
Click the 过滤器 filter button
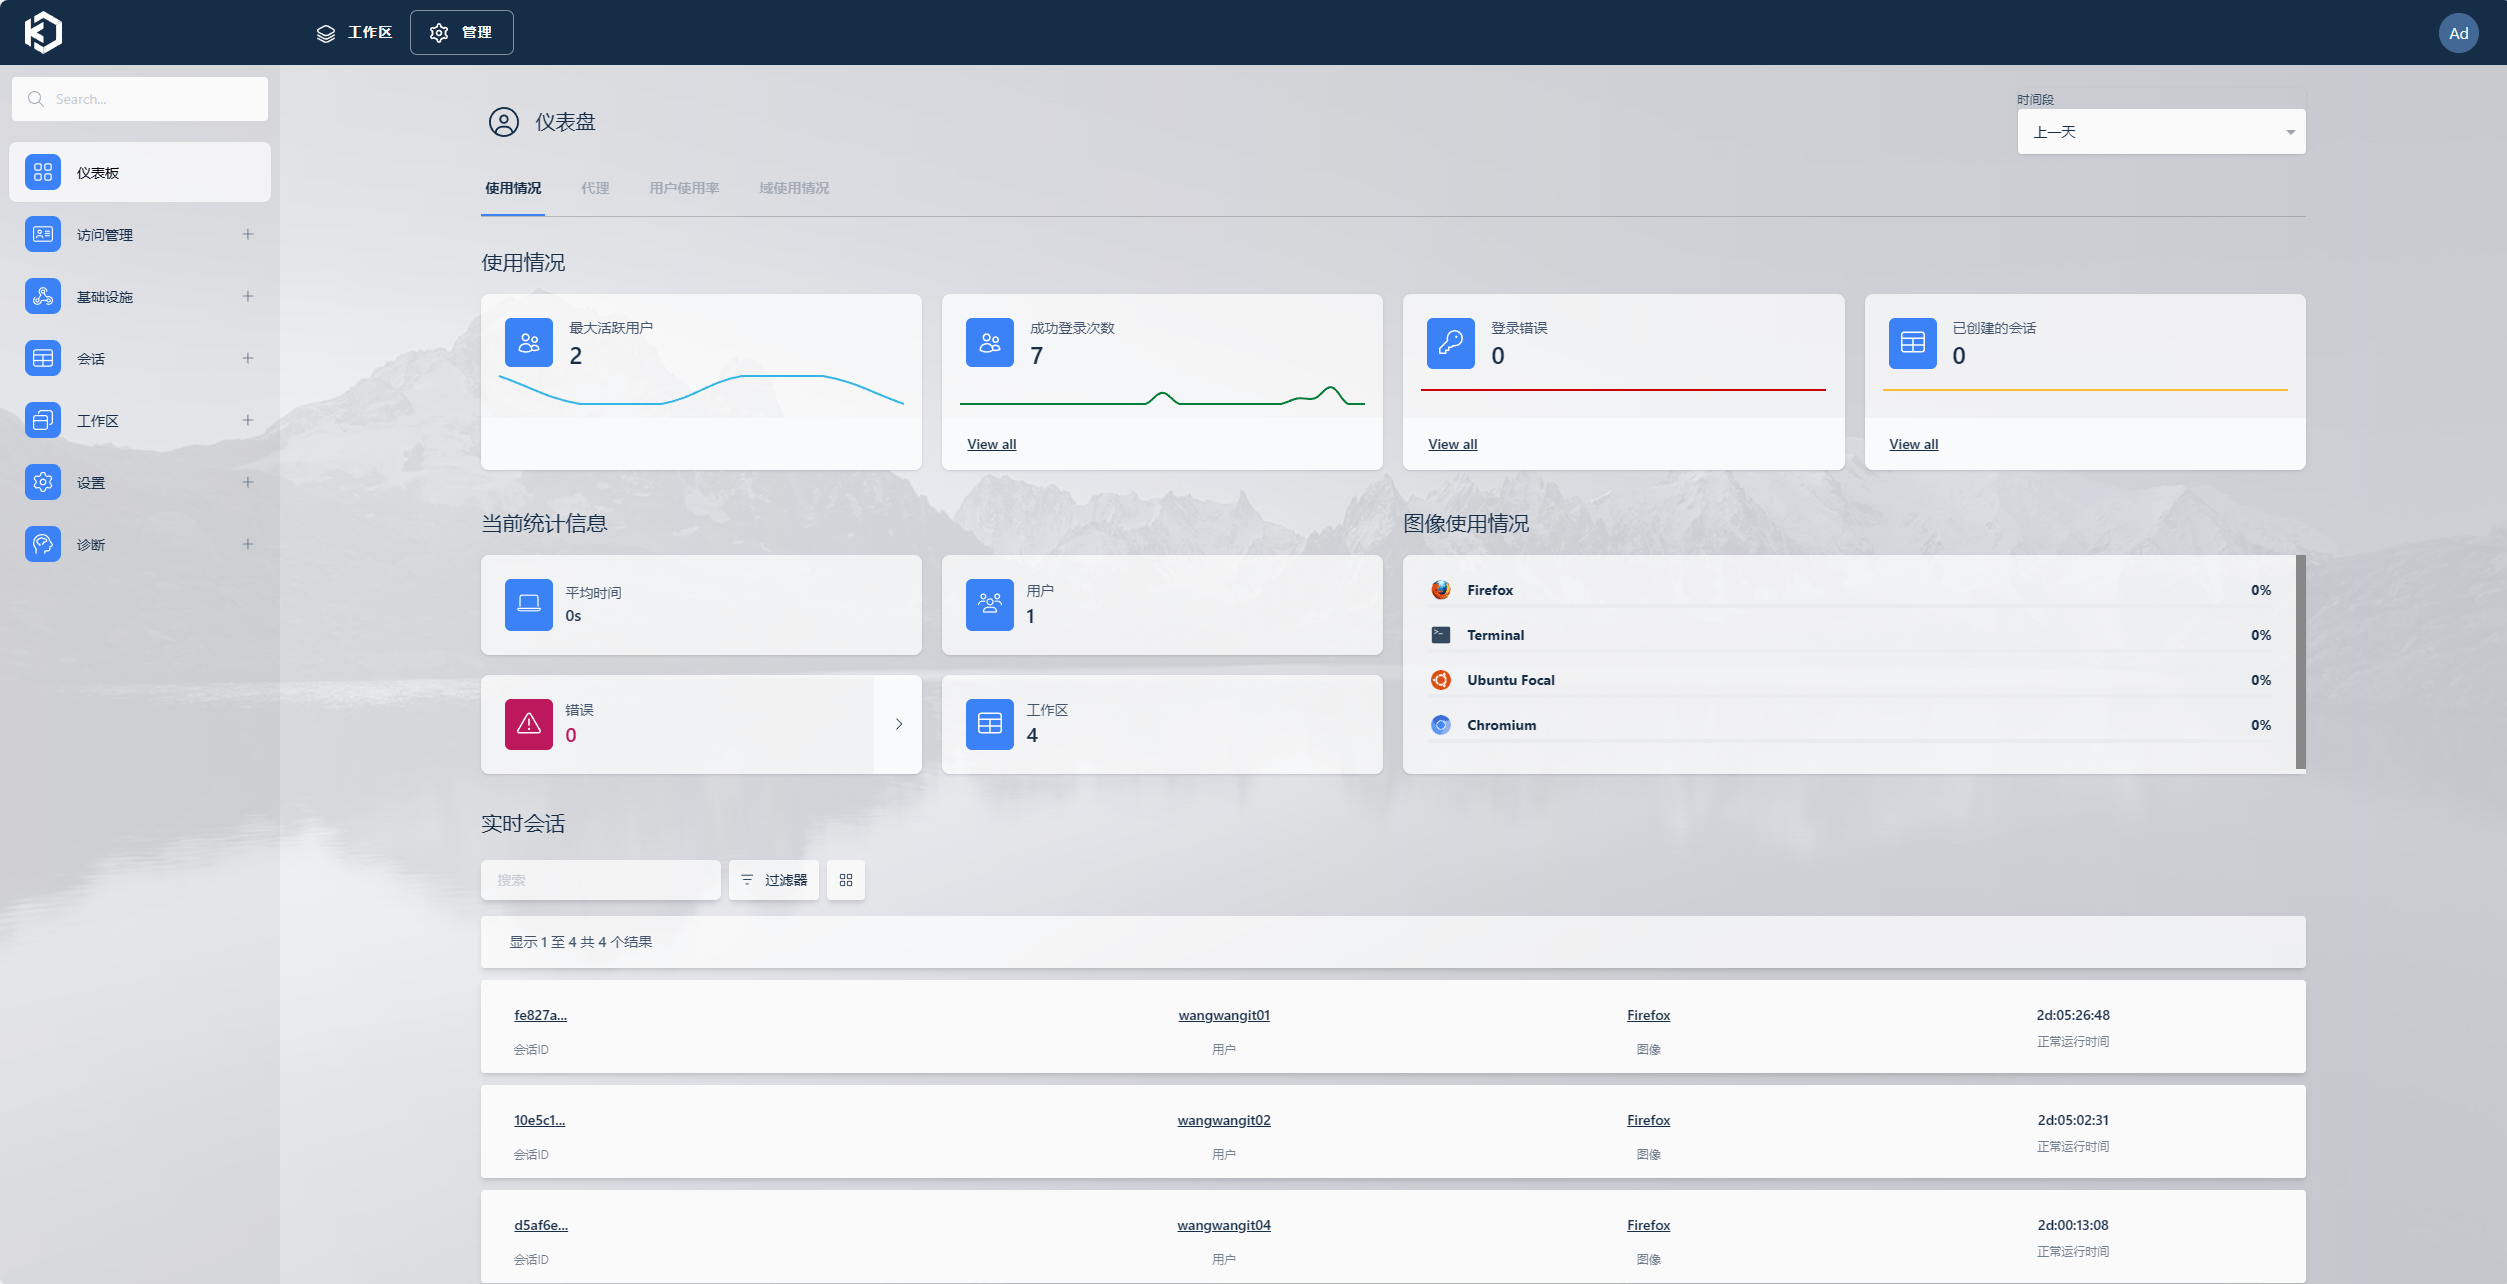point(774,880)
